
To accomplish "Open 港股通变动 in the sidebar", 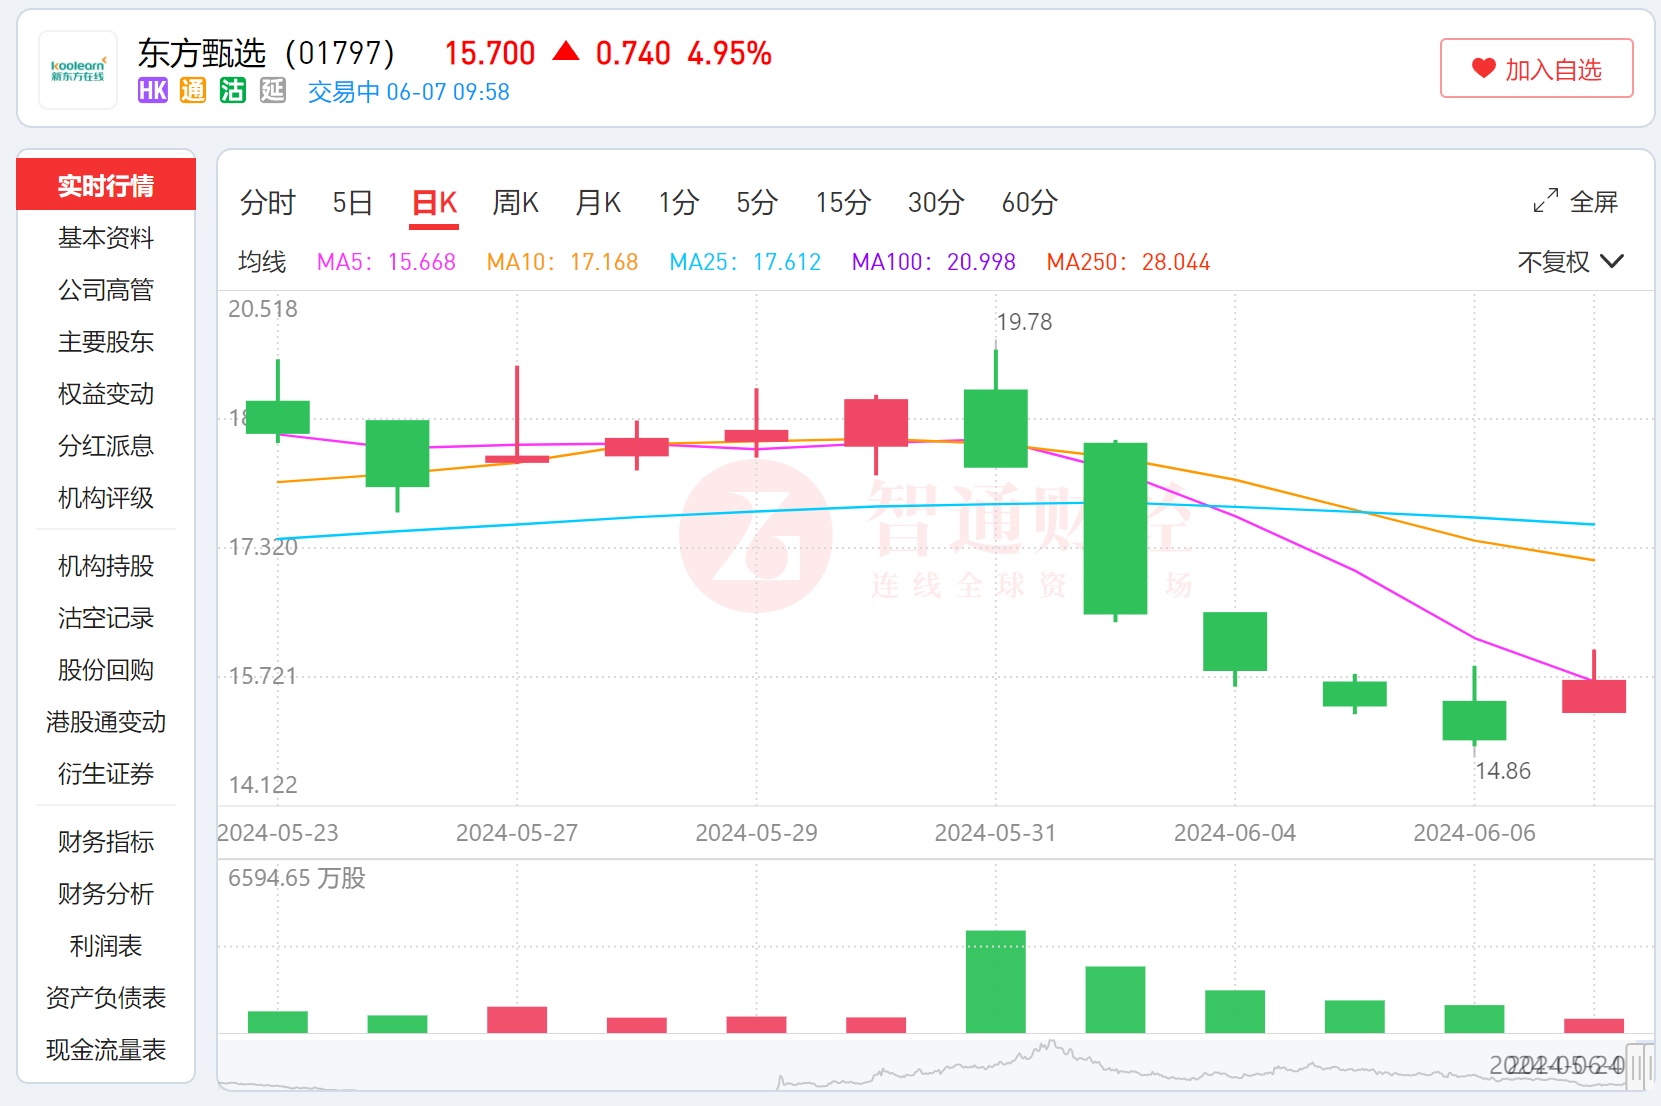I will 106,722.
